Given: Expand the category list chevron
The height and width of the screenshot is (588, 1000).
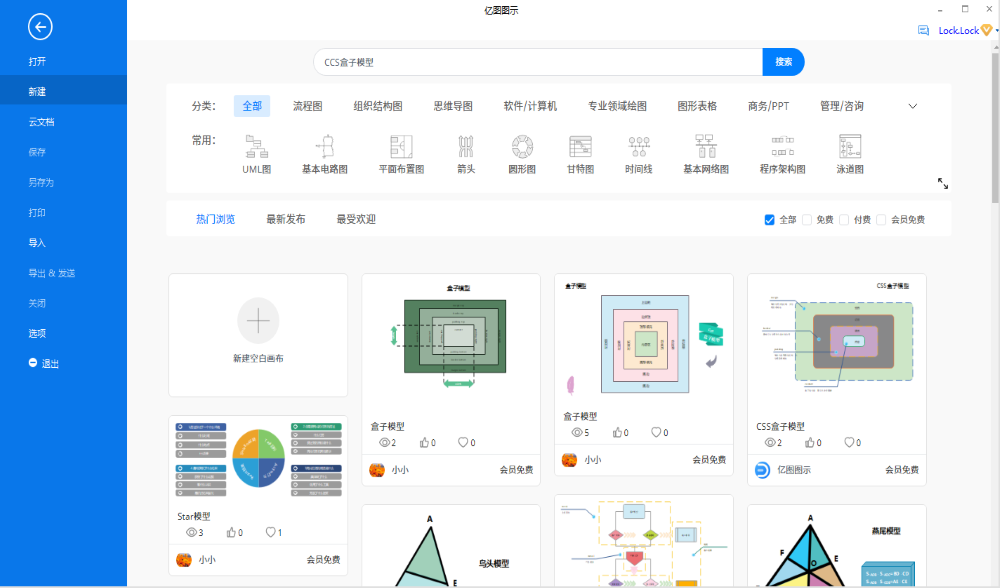Looking at the screenshot, I should pyautogui.click(x=912, y=106).
